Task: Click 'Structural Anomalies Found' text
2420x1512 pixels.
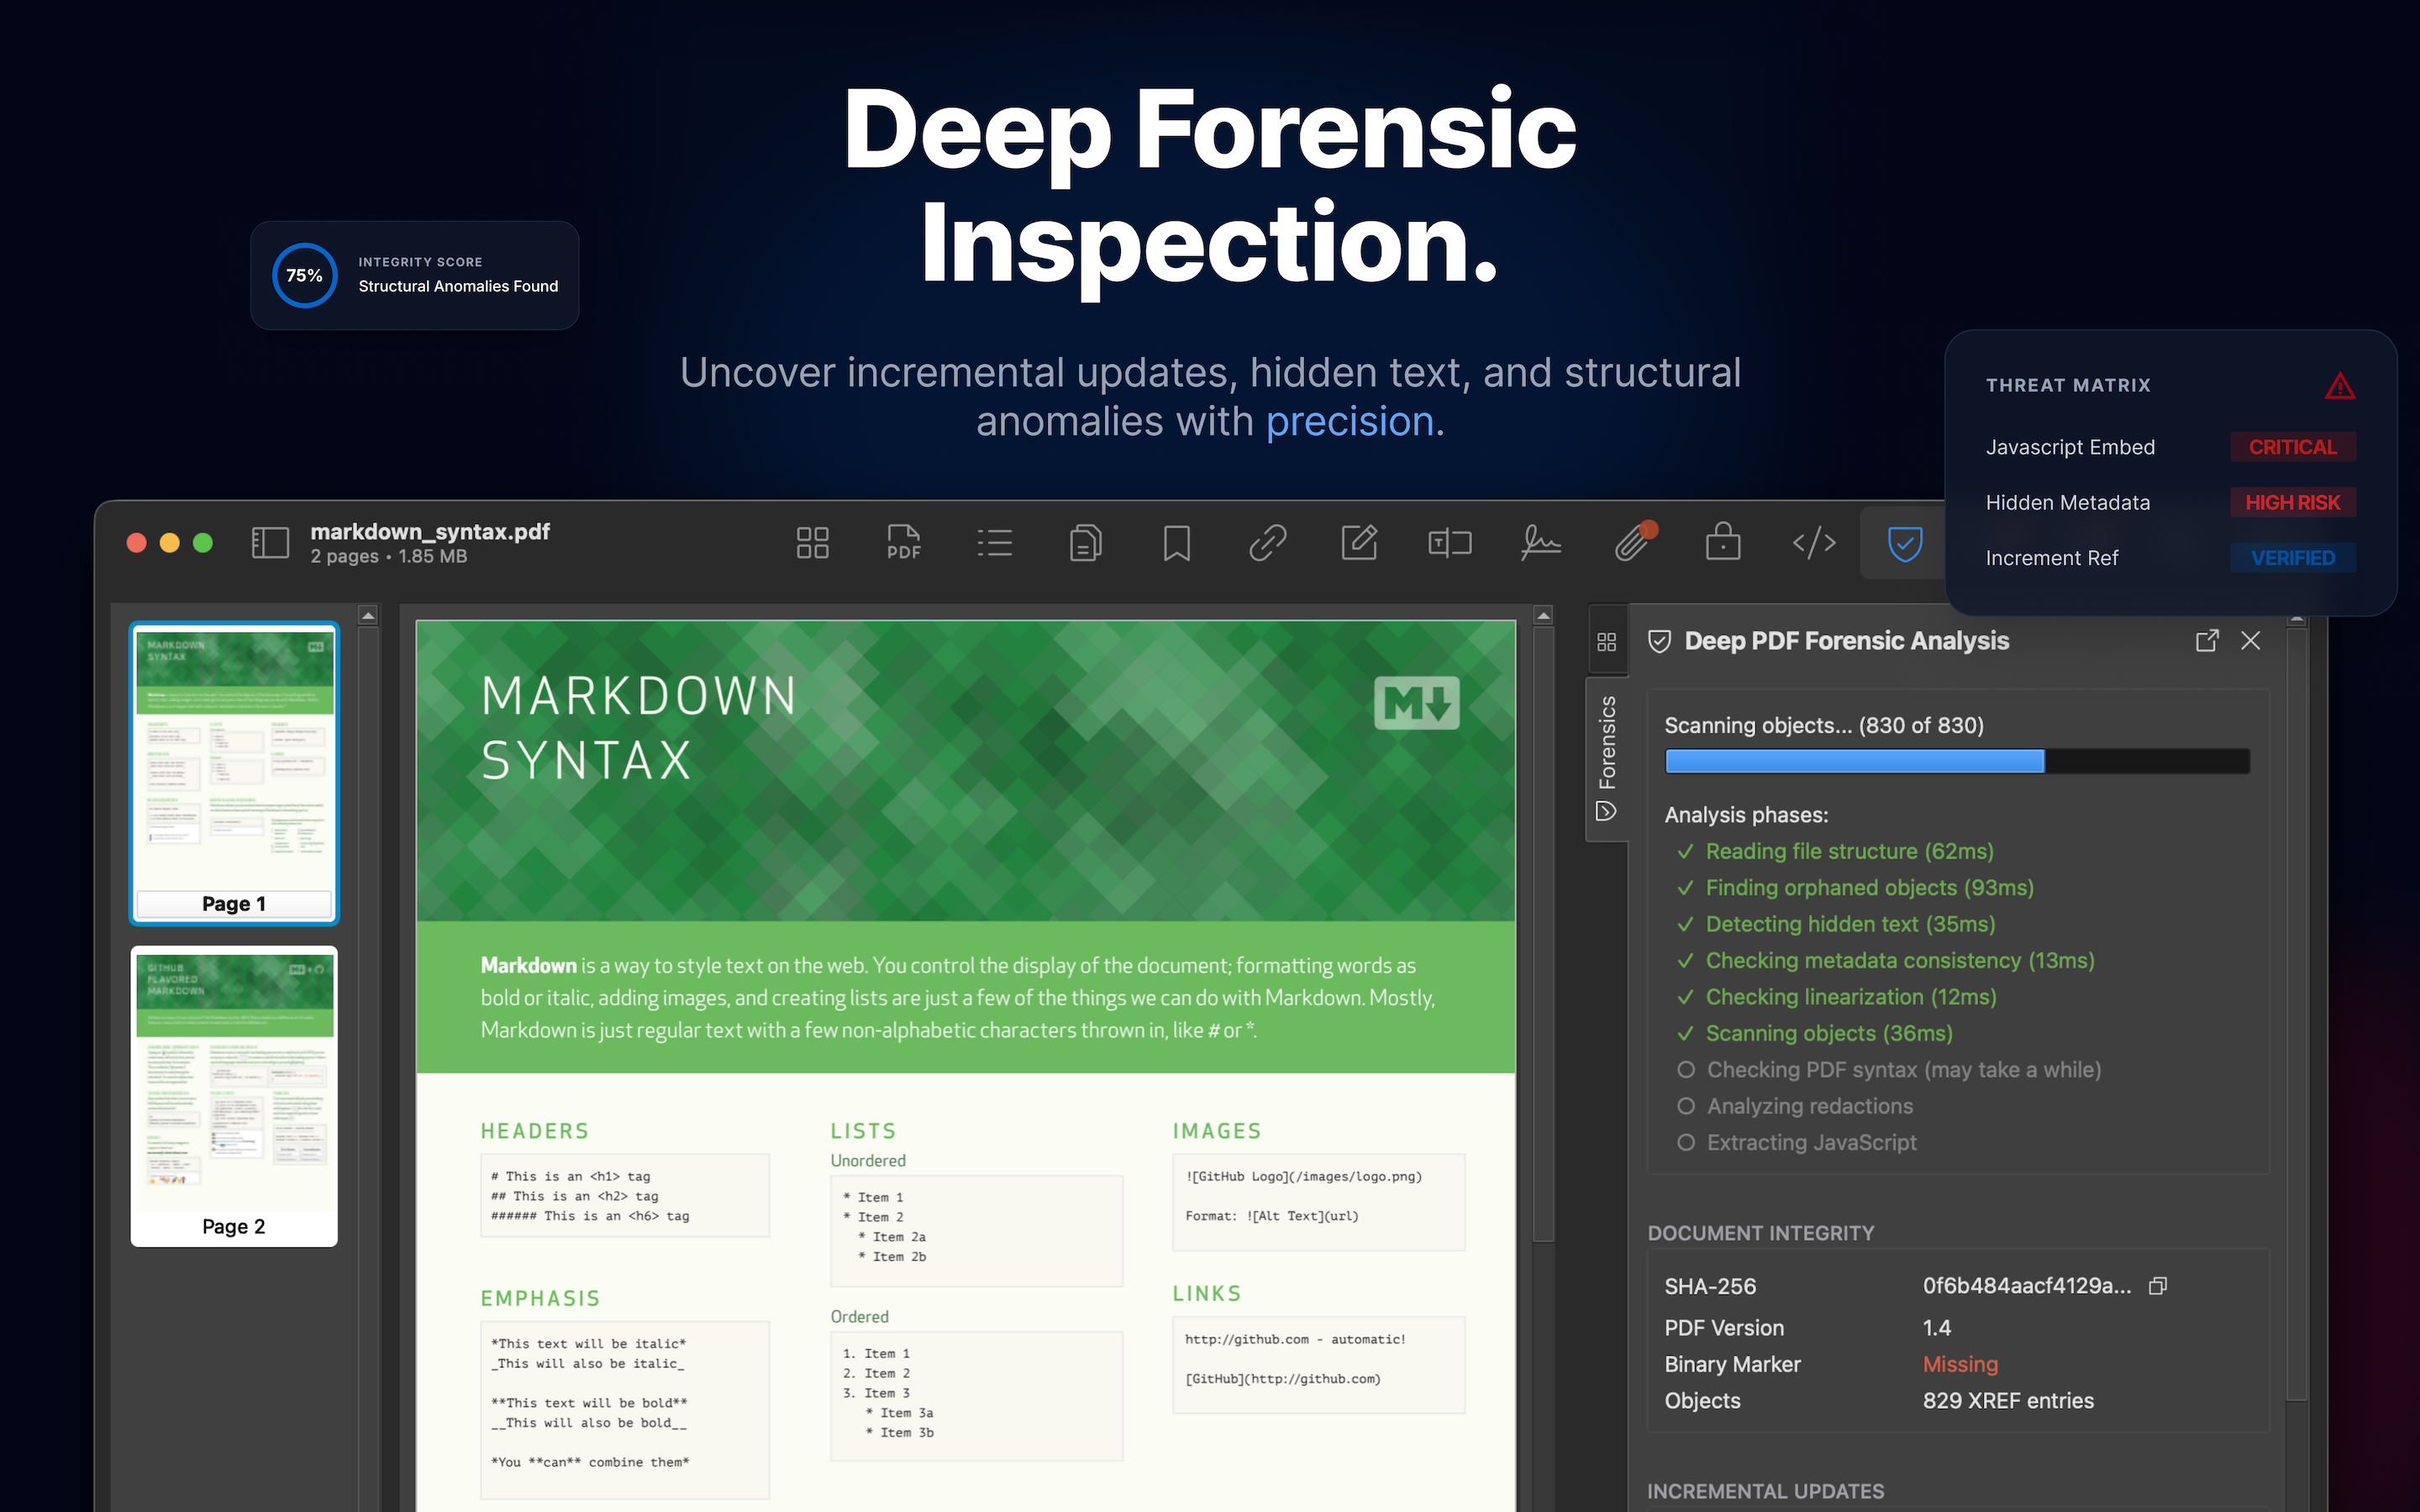Action: (x=458, y=286)
